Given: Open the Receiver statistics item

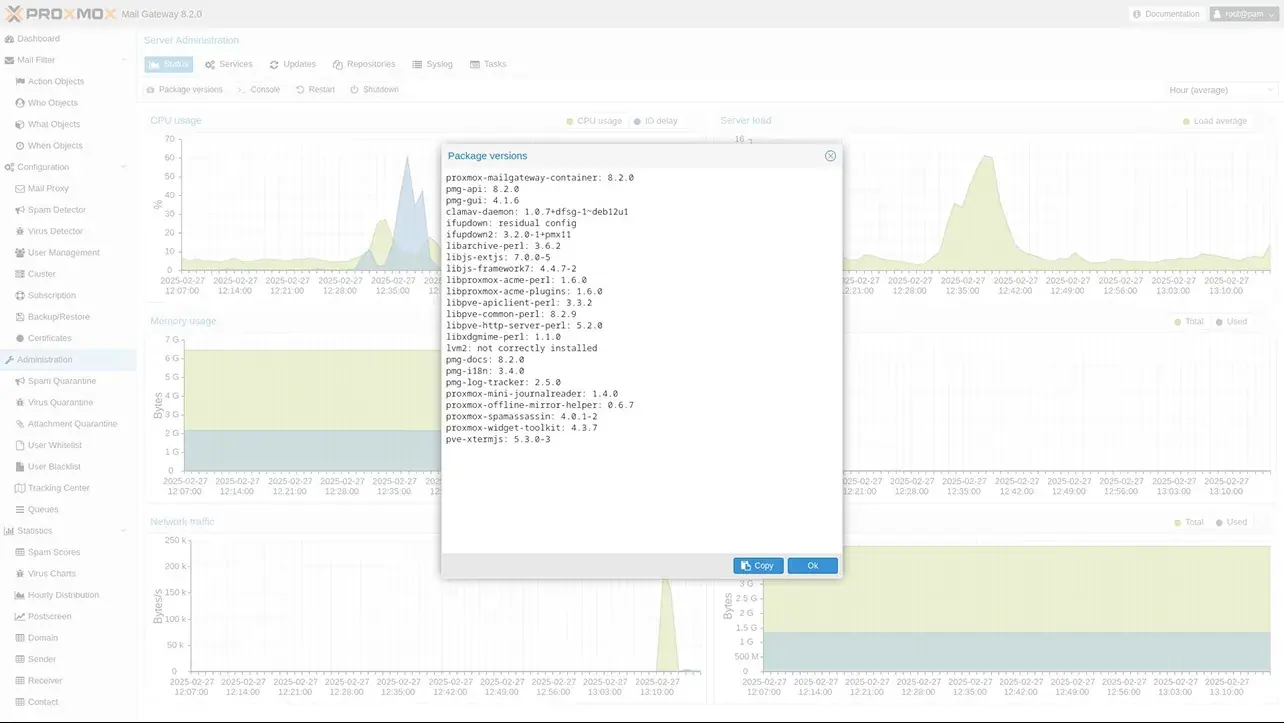Looking at the screenshot, I should [x=68, y=681].
